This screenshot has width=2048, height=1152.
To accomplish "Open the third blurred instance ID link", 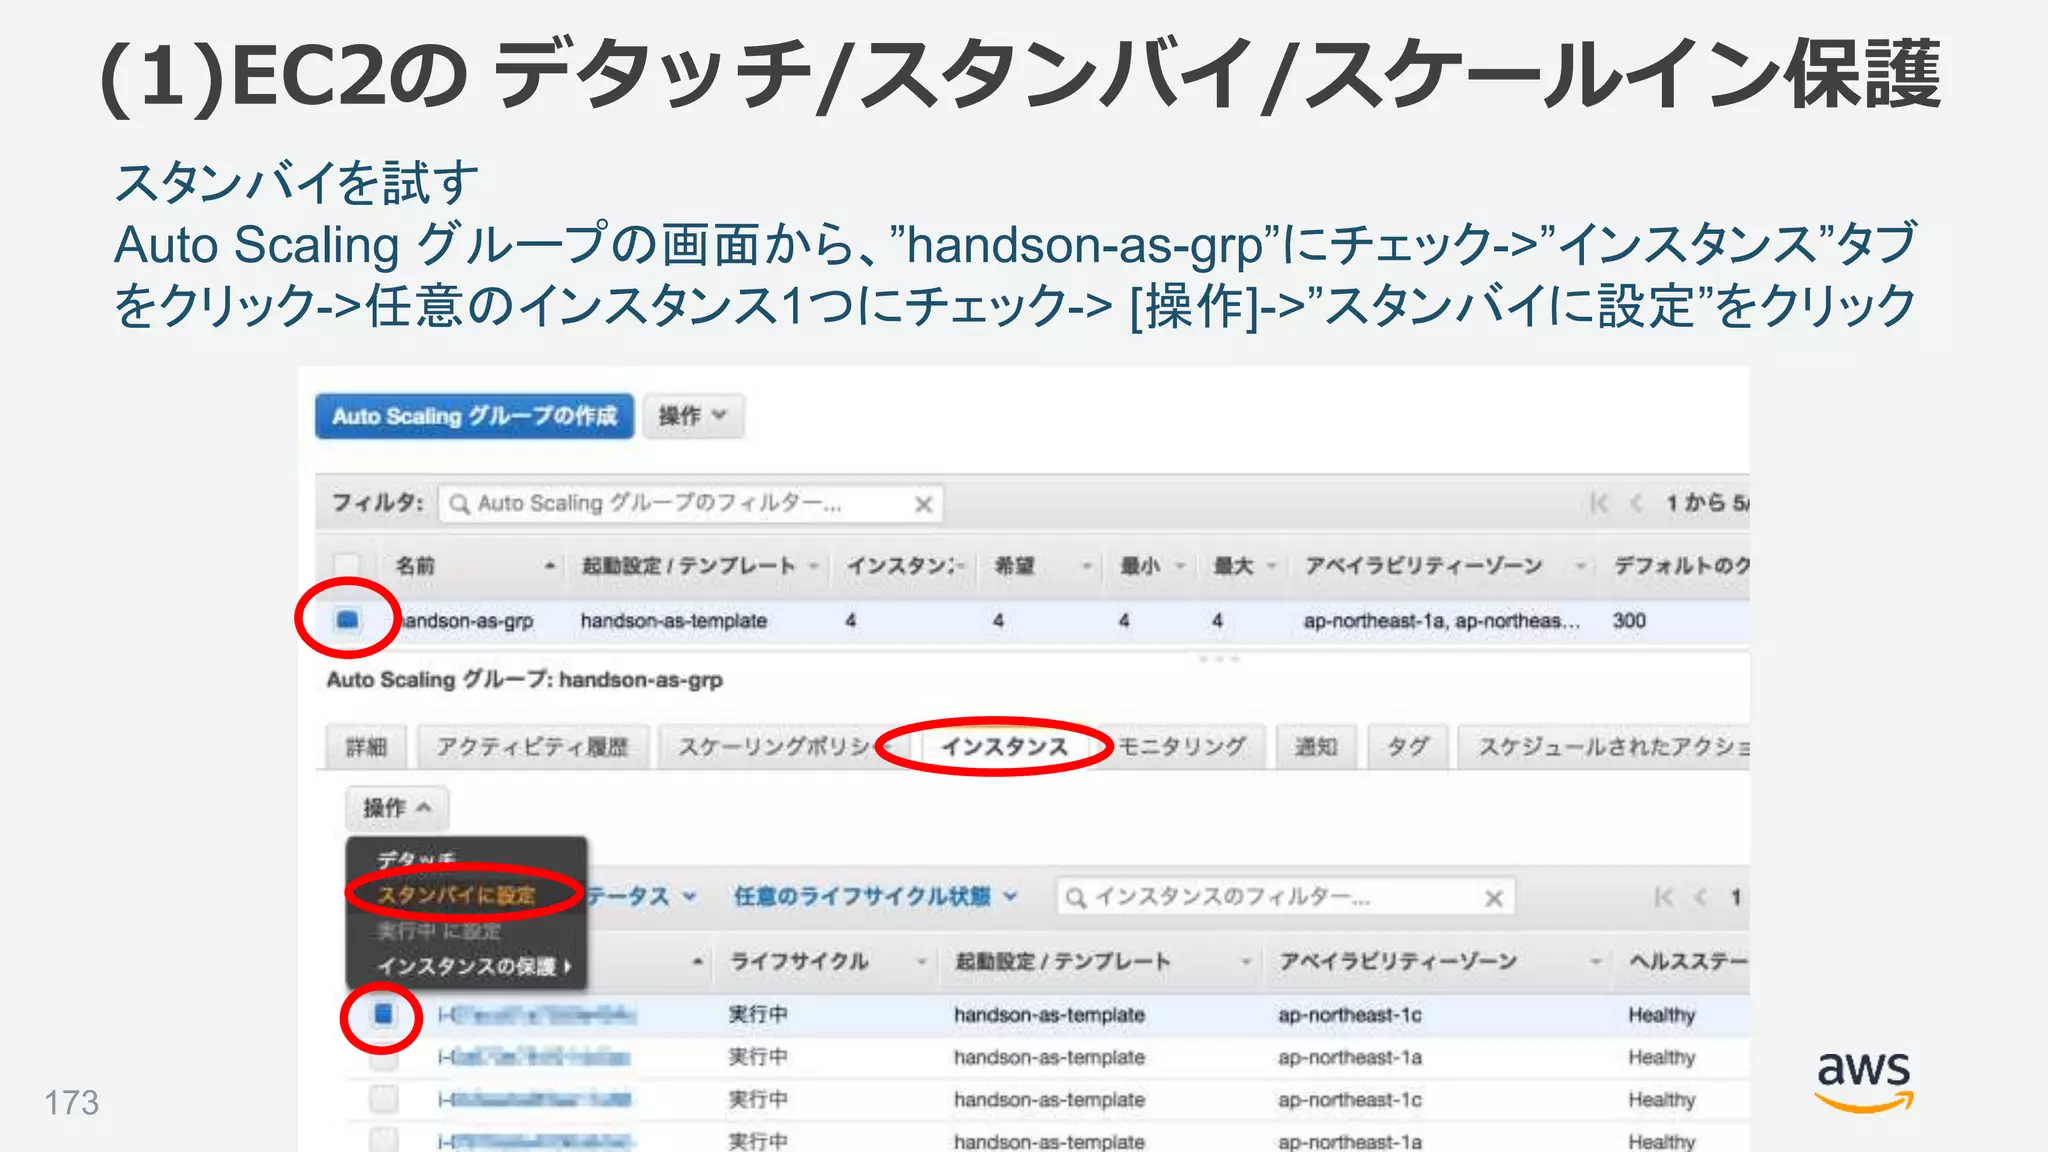I will [534, 1100].
